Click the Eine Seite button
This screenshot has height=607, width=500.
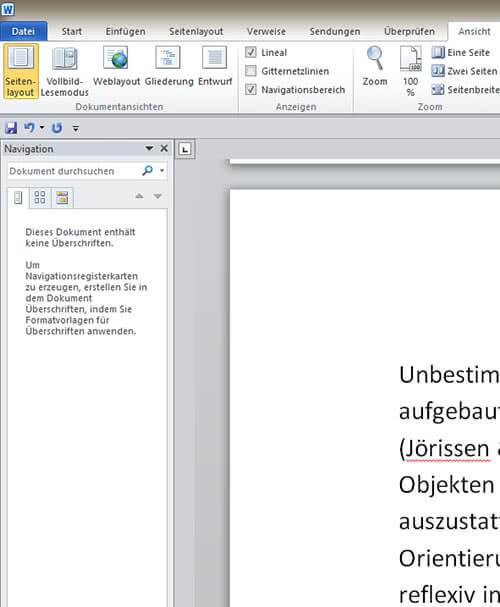pos(461,52)
